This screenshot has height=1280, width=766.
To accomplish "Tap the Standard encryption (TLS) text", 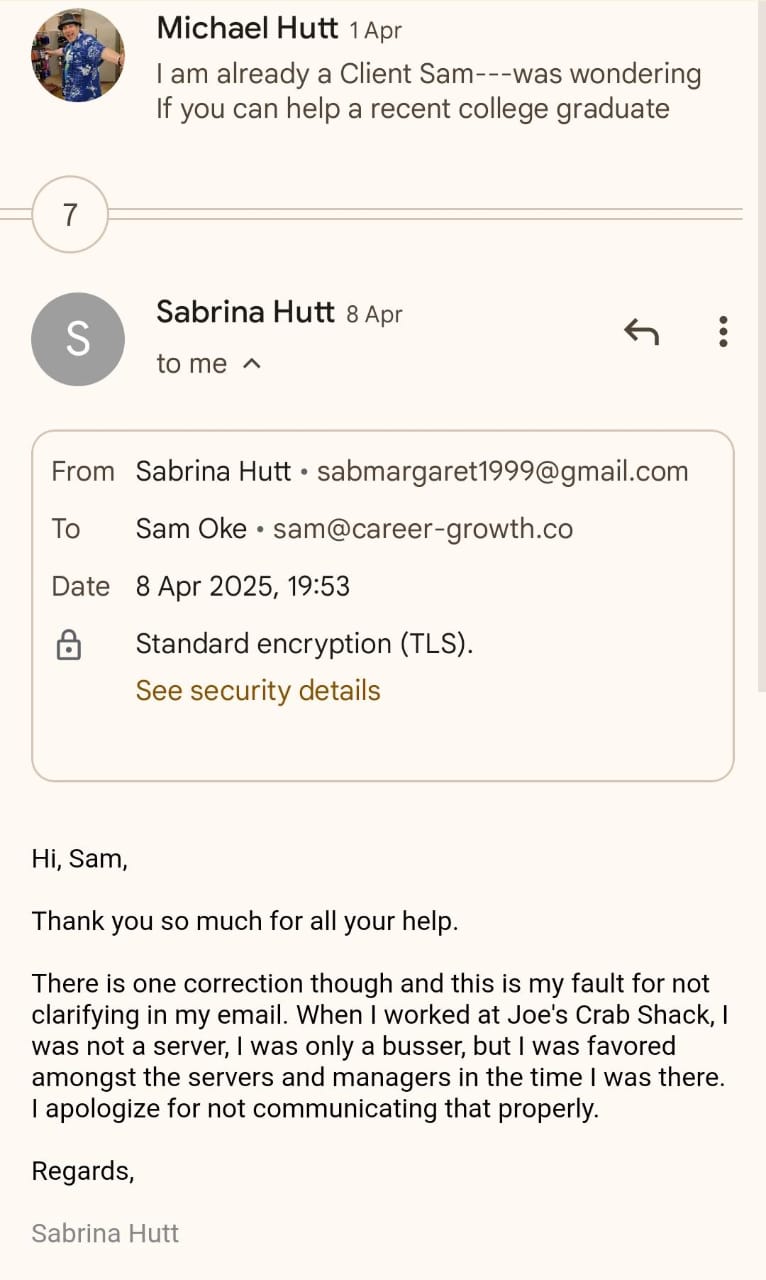I will (304, 643).
